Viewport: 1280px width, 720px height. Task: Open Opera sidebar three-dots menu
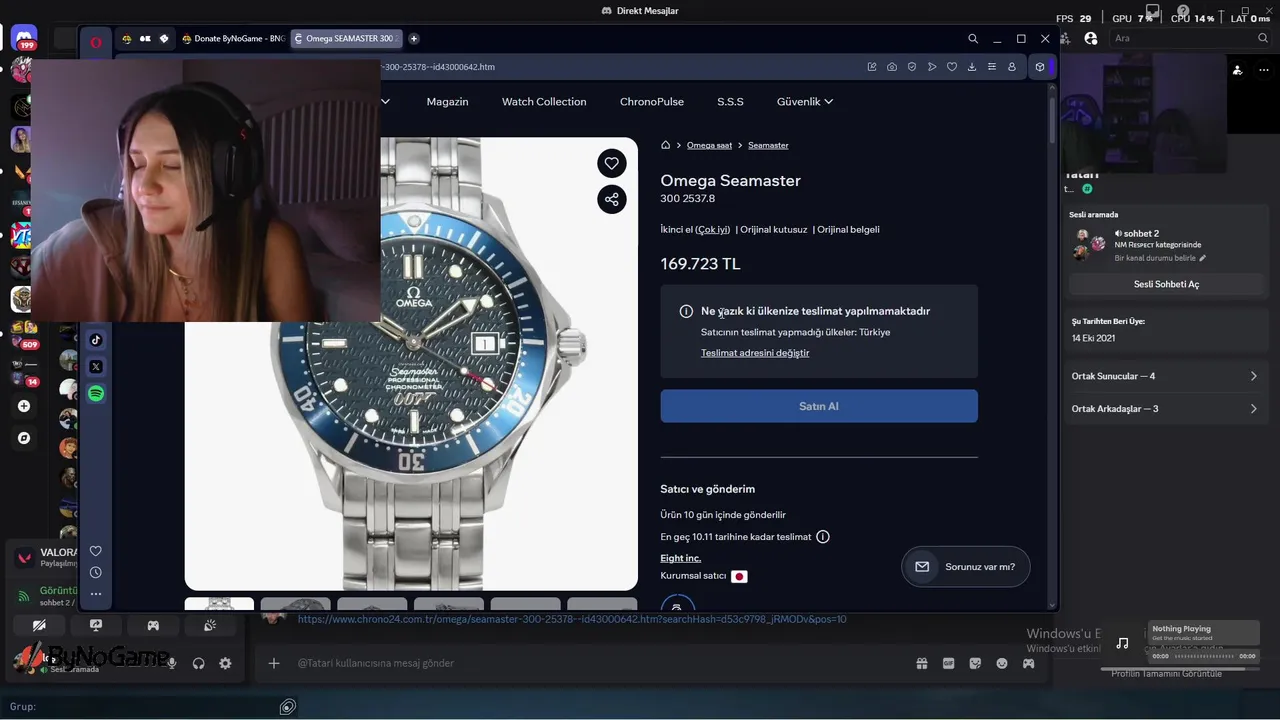click(x=96, y=594)
